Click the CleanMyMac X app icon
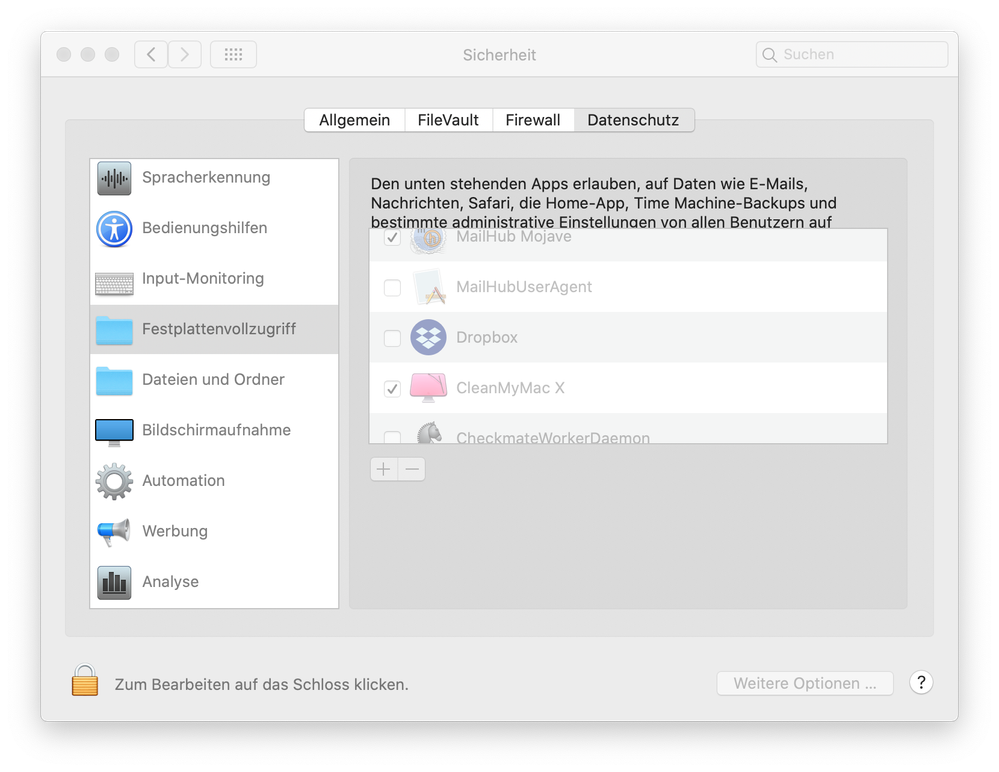Screen dimensions: 999x772 click(x=428, y=388)
